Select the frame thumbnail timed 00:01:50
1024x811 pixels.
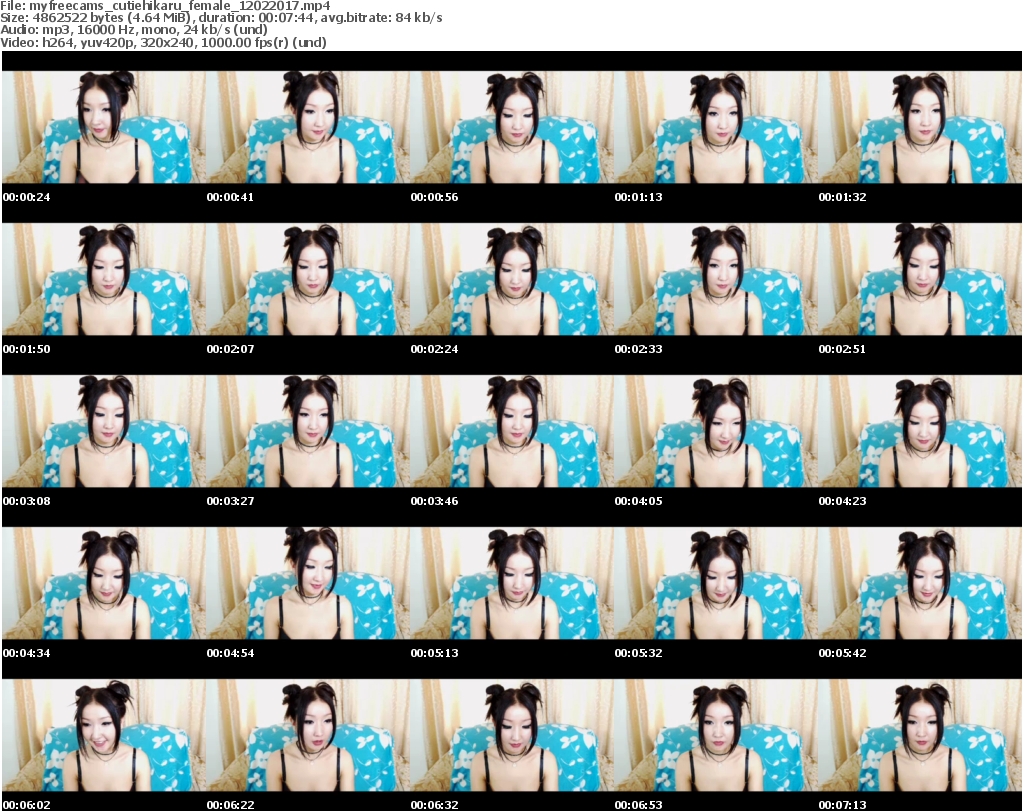pyautogui.click(x=104, y=279)
